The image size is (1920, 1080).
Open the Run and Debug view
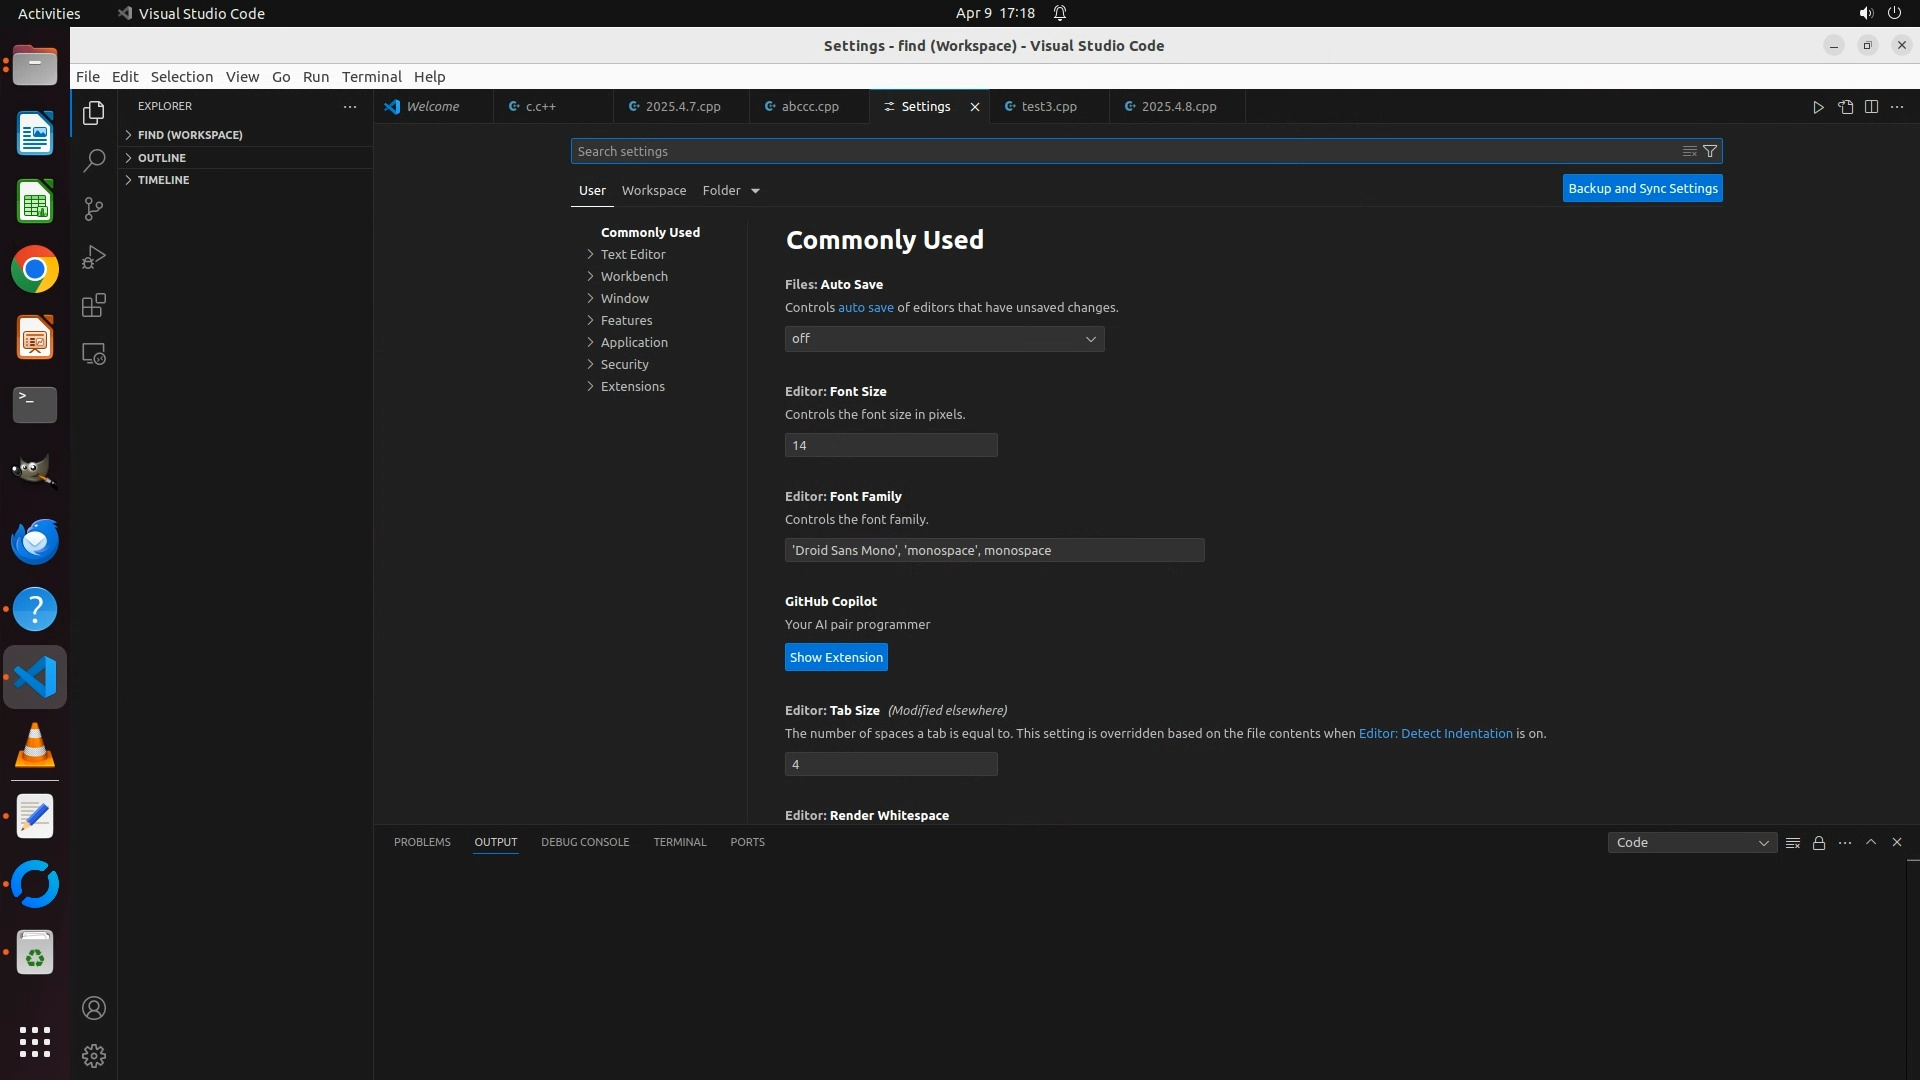94,257
